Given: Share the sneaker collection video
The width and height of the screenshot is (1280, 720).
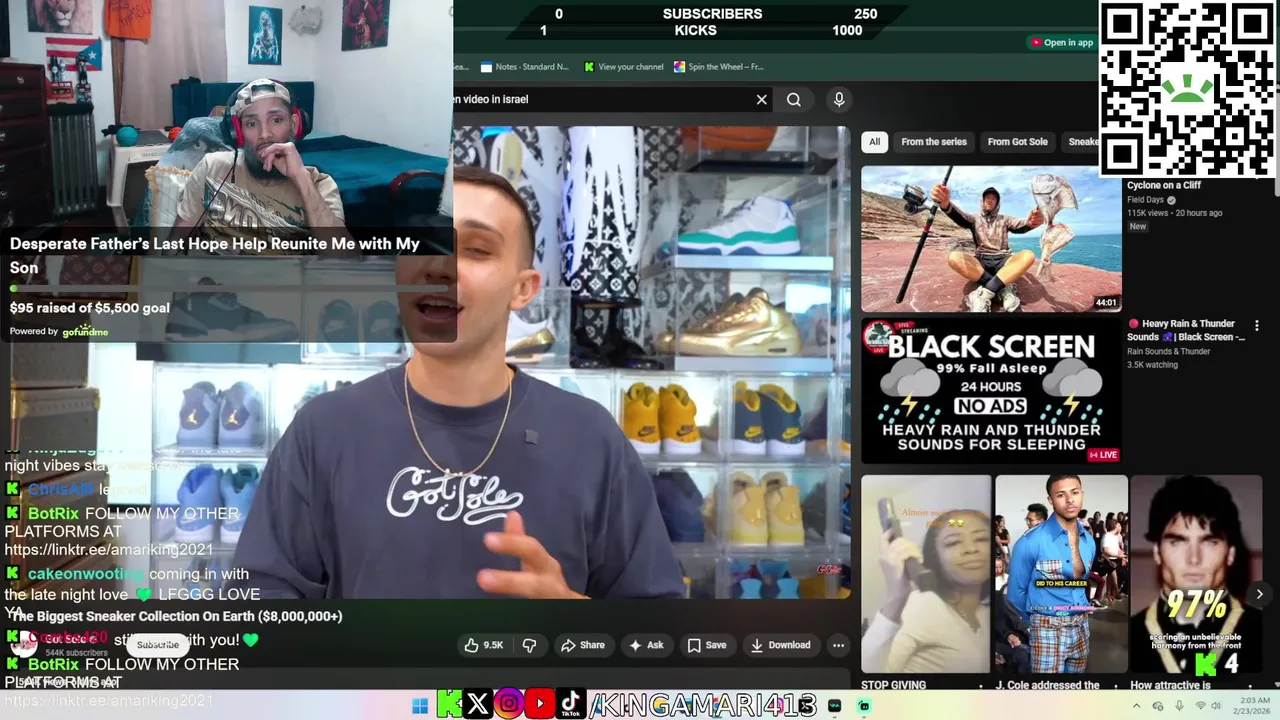Looking at the screenshot, I should pyautogui.click(x=583, y=645).
